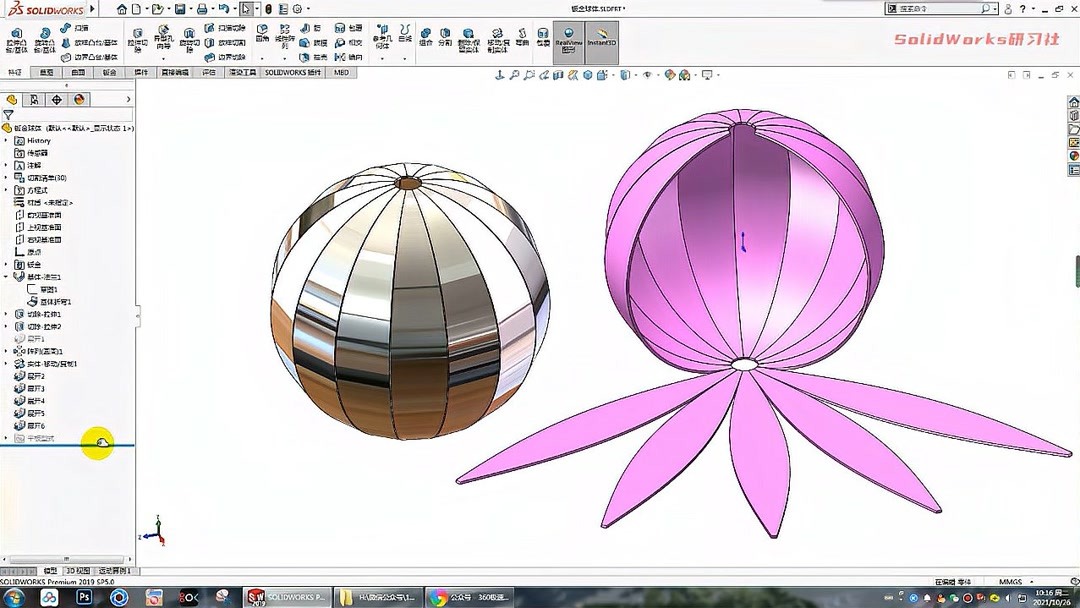Viewport: 1080px width, 608px height.
Task: Select the 旋转凸台/基体 (Revolved Boss) tool
Action: [47, 40]
